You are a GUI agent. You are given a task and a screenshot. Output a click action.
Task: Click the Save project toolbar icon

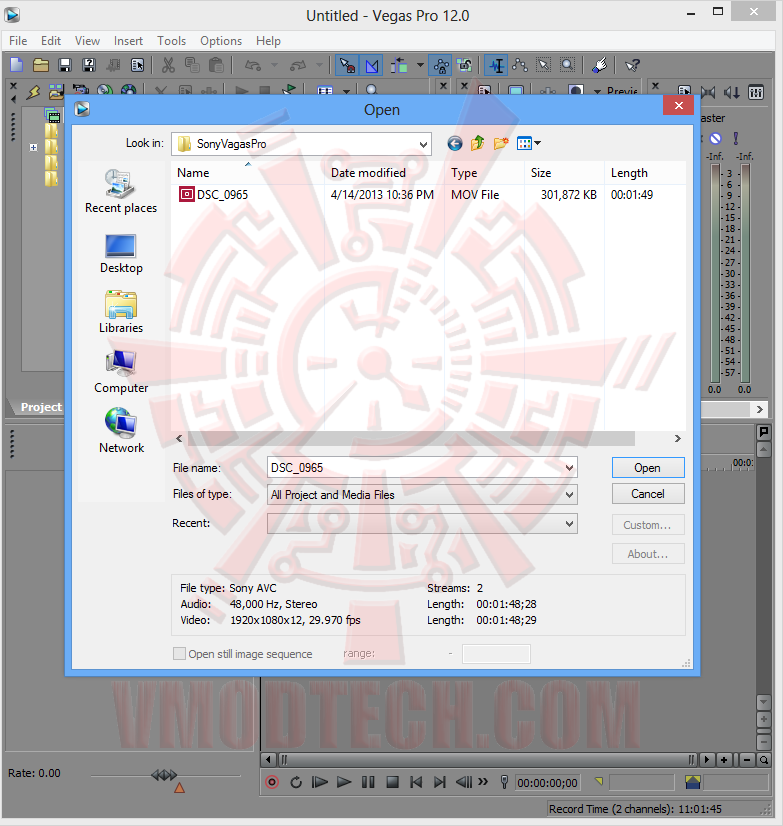coord(65,65)
